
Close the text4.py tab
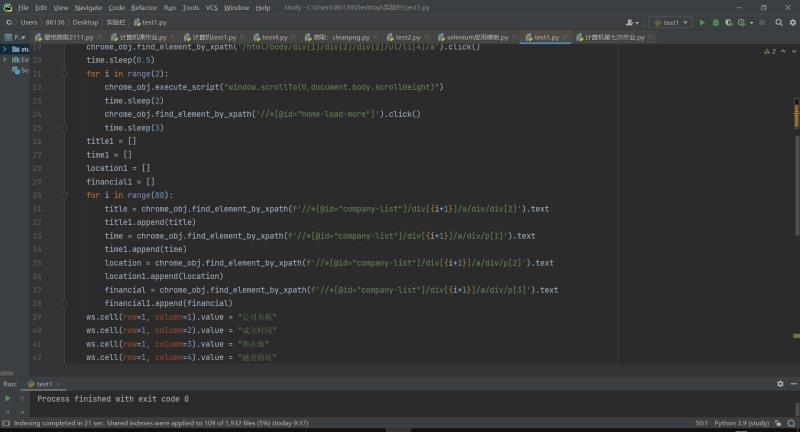(293, 37)
